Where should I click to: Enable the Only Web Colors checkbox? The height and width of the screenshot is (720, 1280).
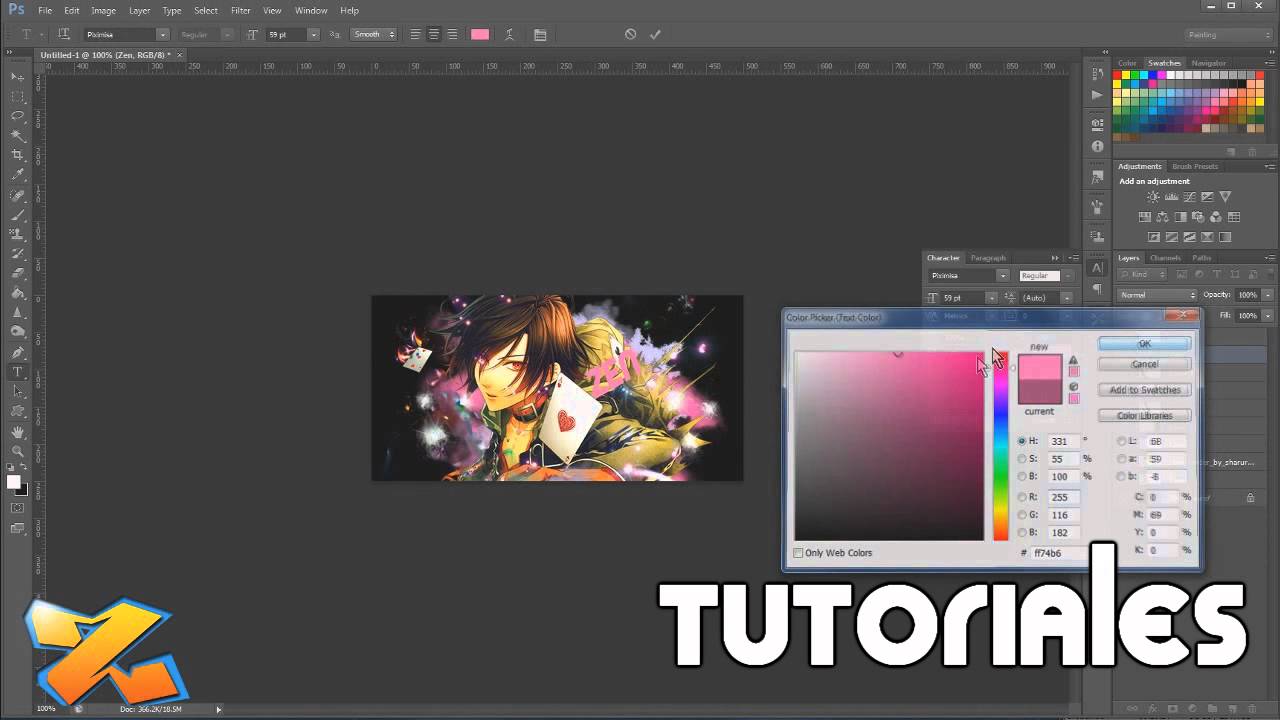(798, 553)
